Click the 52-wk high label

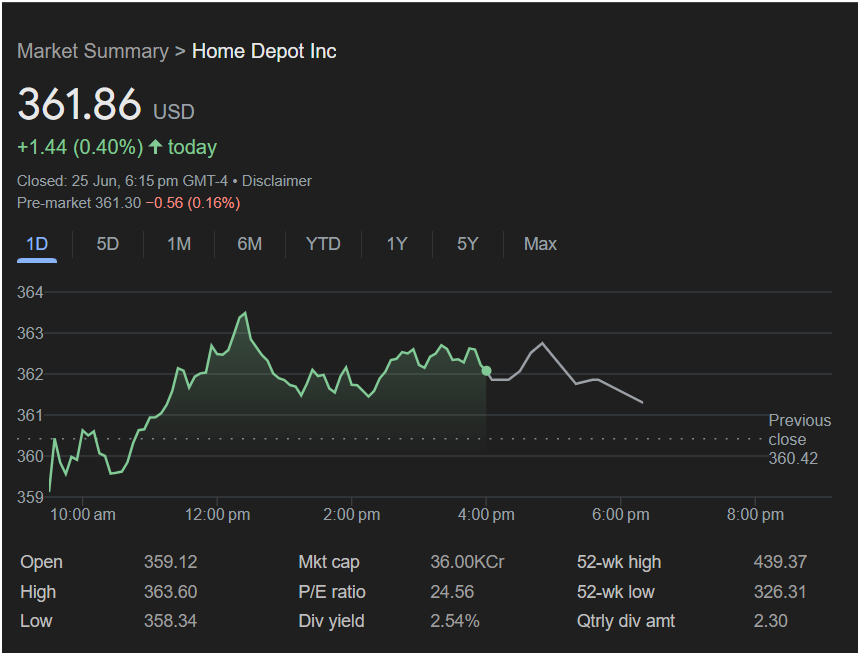click(x=619, y=562)
